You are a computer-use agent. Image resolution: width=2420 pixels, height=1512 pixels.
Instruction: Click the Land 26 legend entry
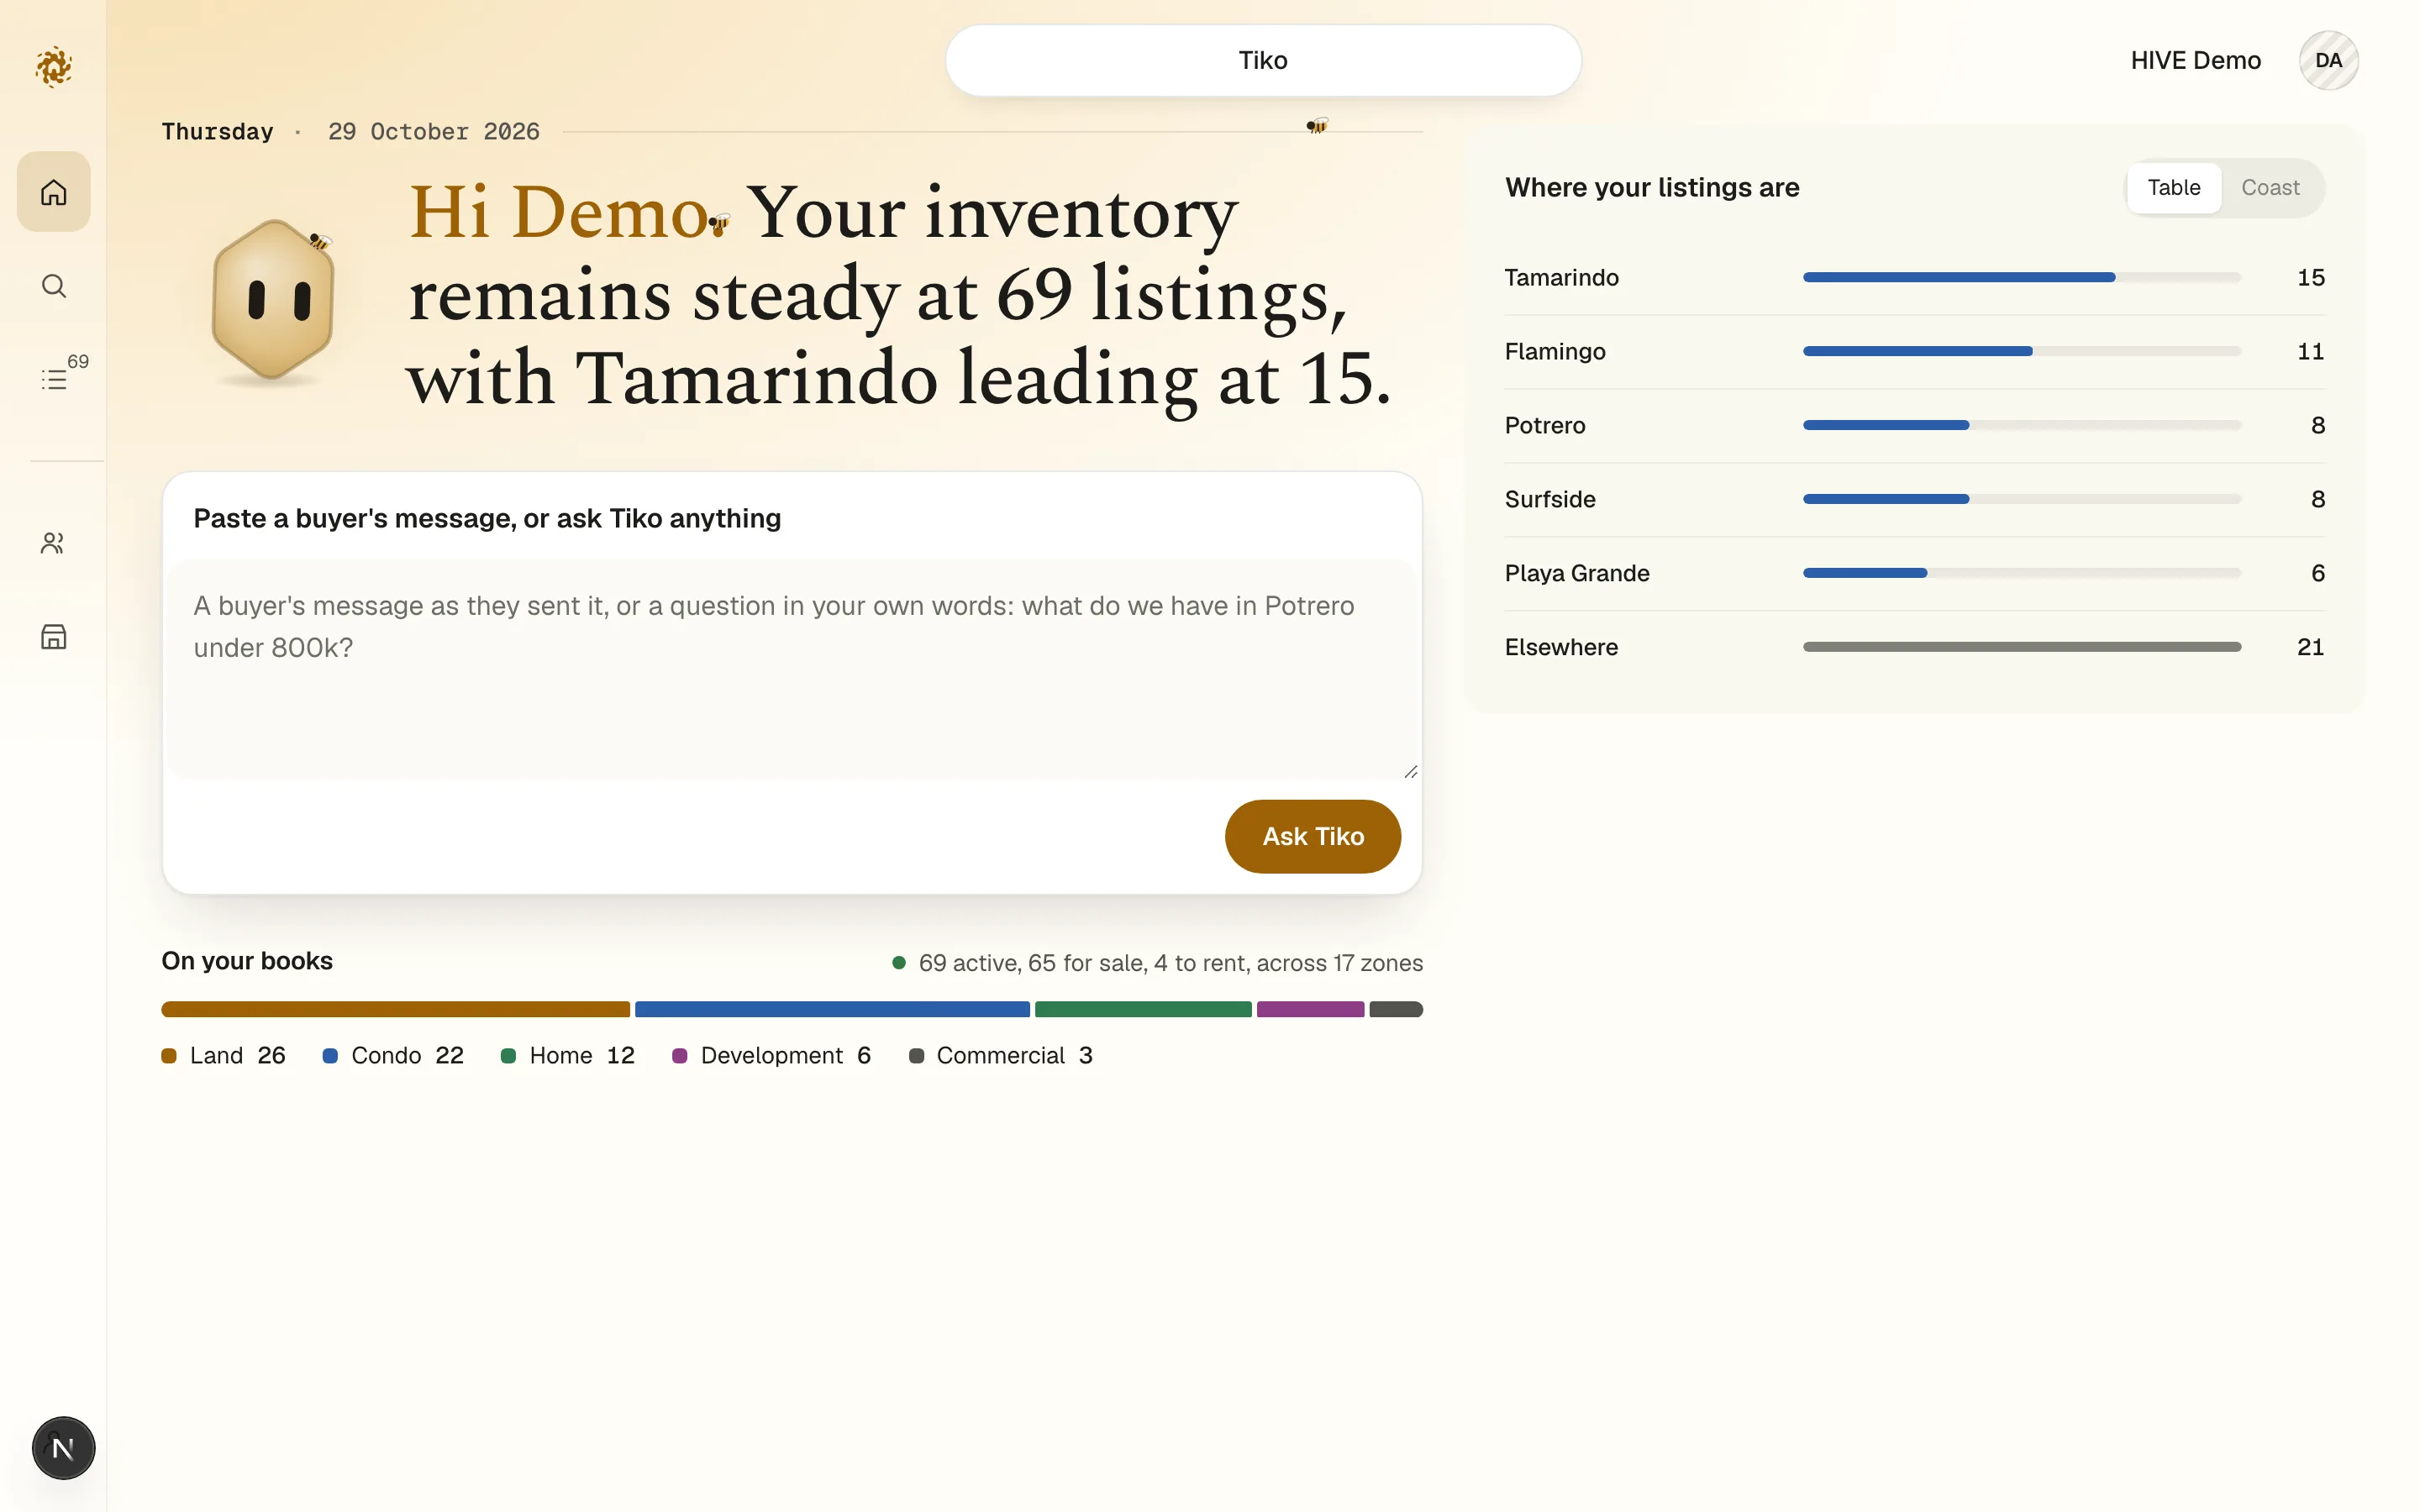tap(224, 1056)
